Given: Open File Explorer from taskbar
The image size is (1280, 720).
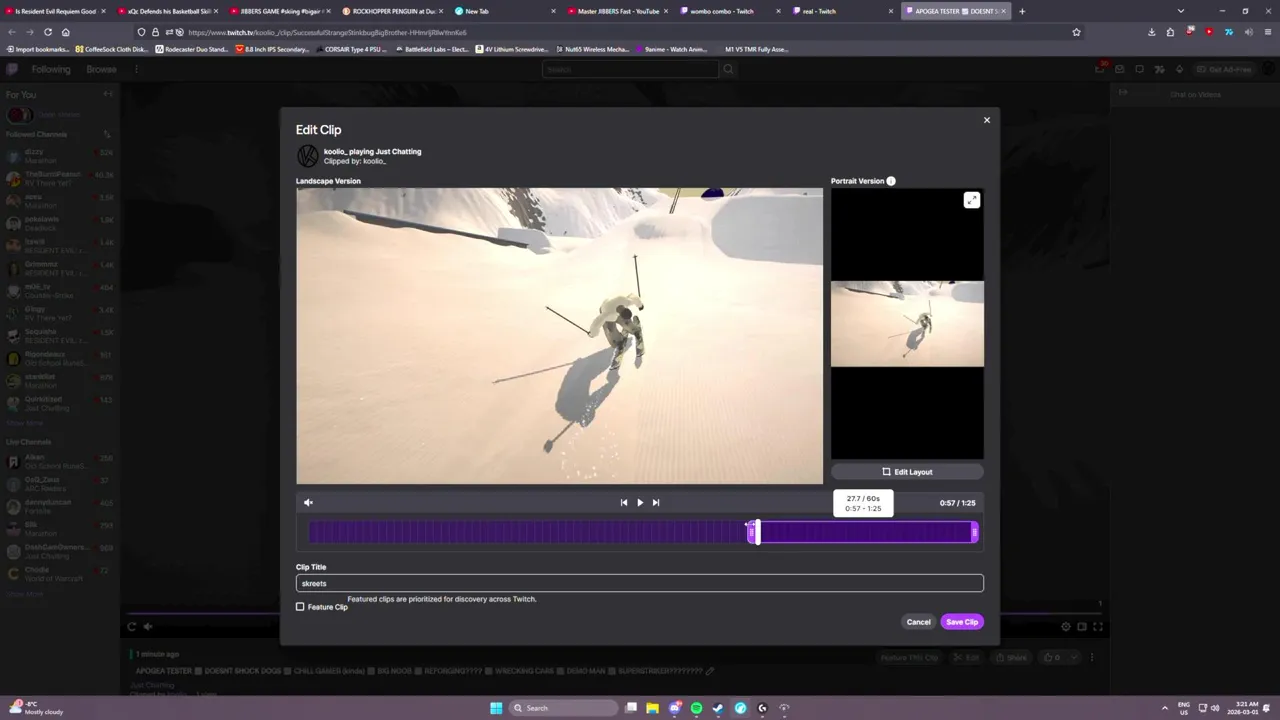Looking at the screenshot, I should [x=652, y=708].
